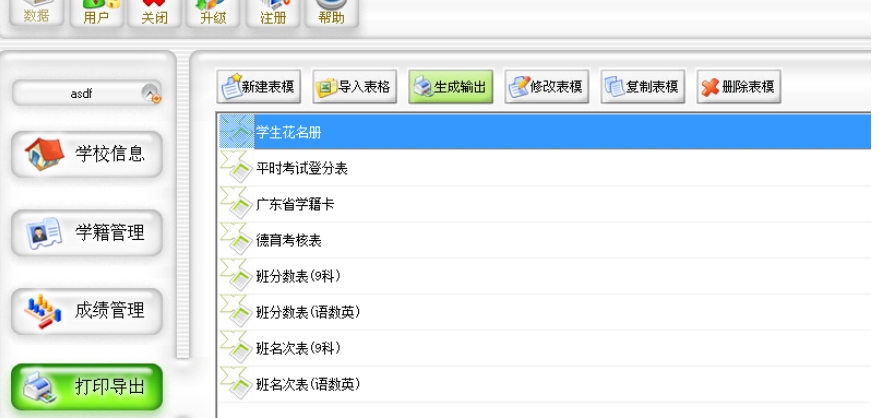Open the 成绩管理 sidebar section
Image resolution: width=882 pixels, height=418 pixels.
(87, 311)
